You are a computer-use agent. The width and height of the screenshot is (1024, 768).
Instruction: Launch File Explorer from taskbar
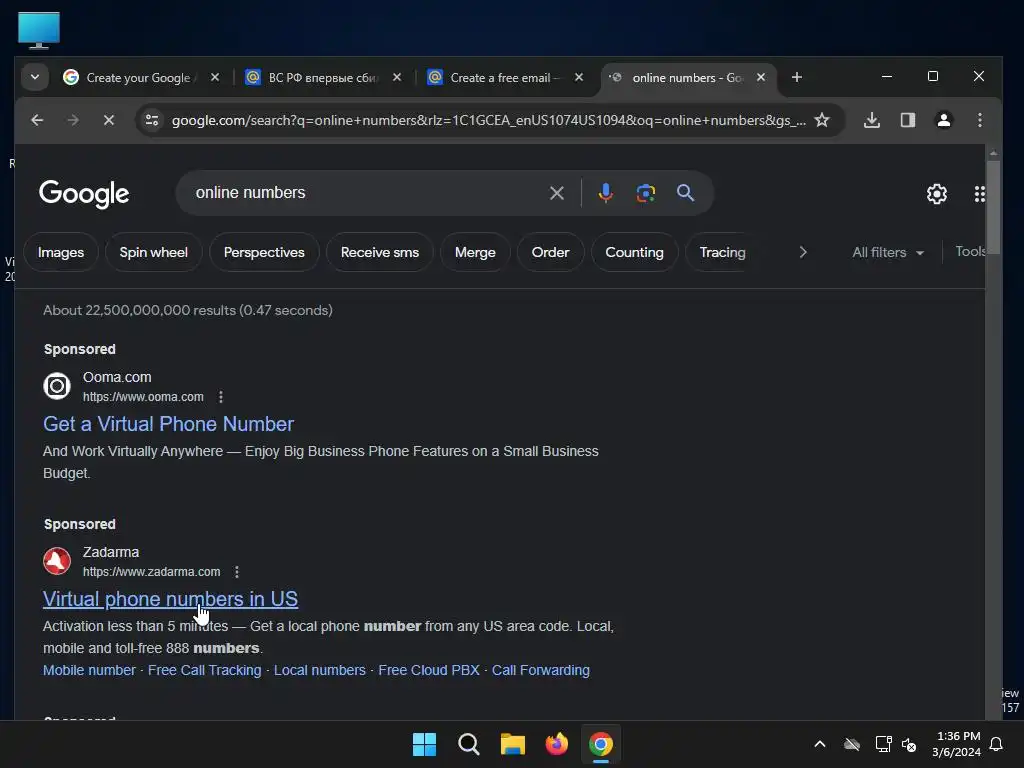[x=513, y=744]
